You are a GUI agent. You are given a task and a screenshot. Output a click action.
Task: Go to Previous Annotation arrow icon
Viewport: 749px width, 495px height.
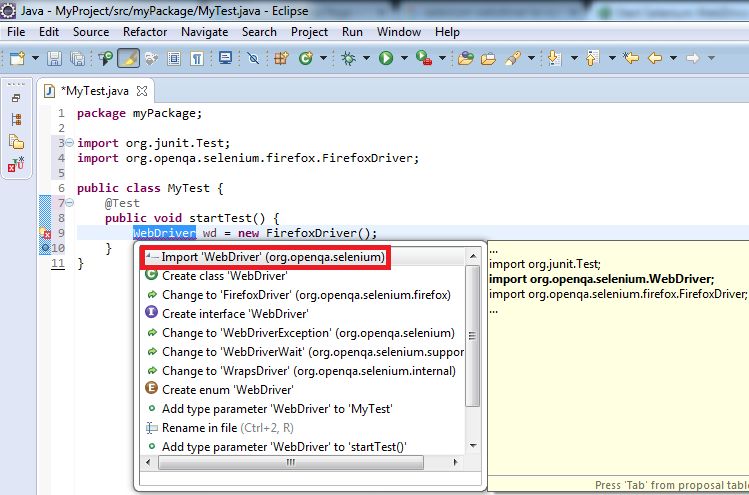click(592, 58)
